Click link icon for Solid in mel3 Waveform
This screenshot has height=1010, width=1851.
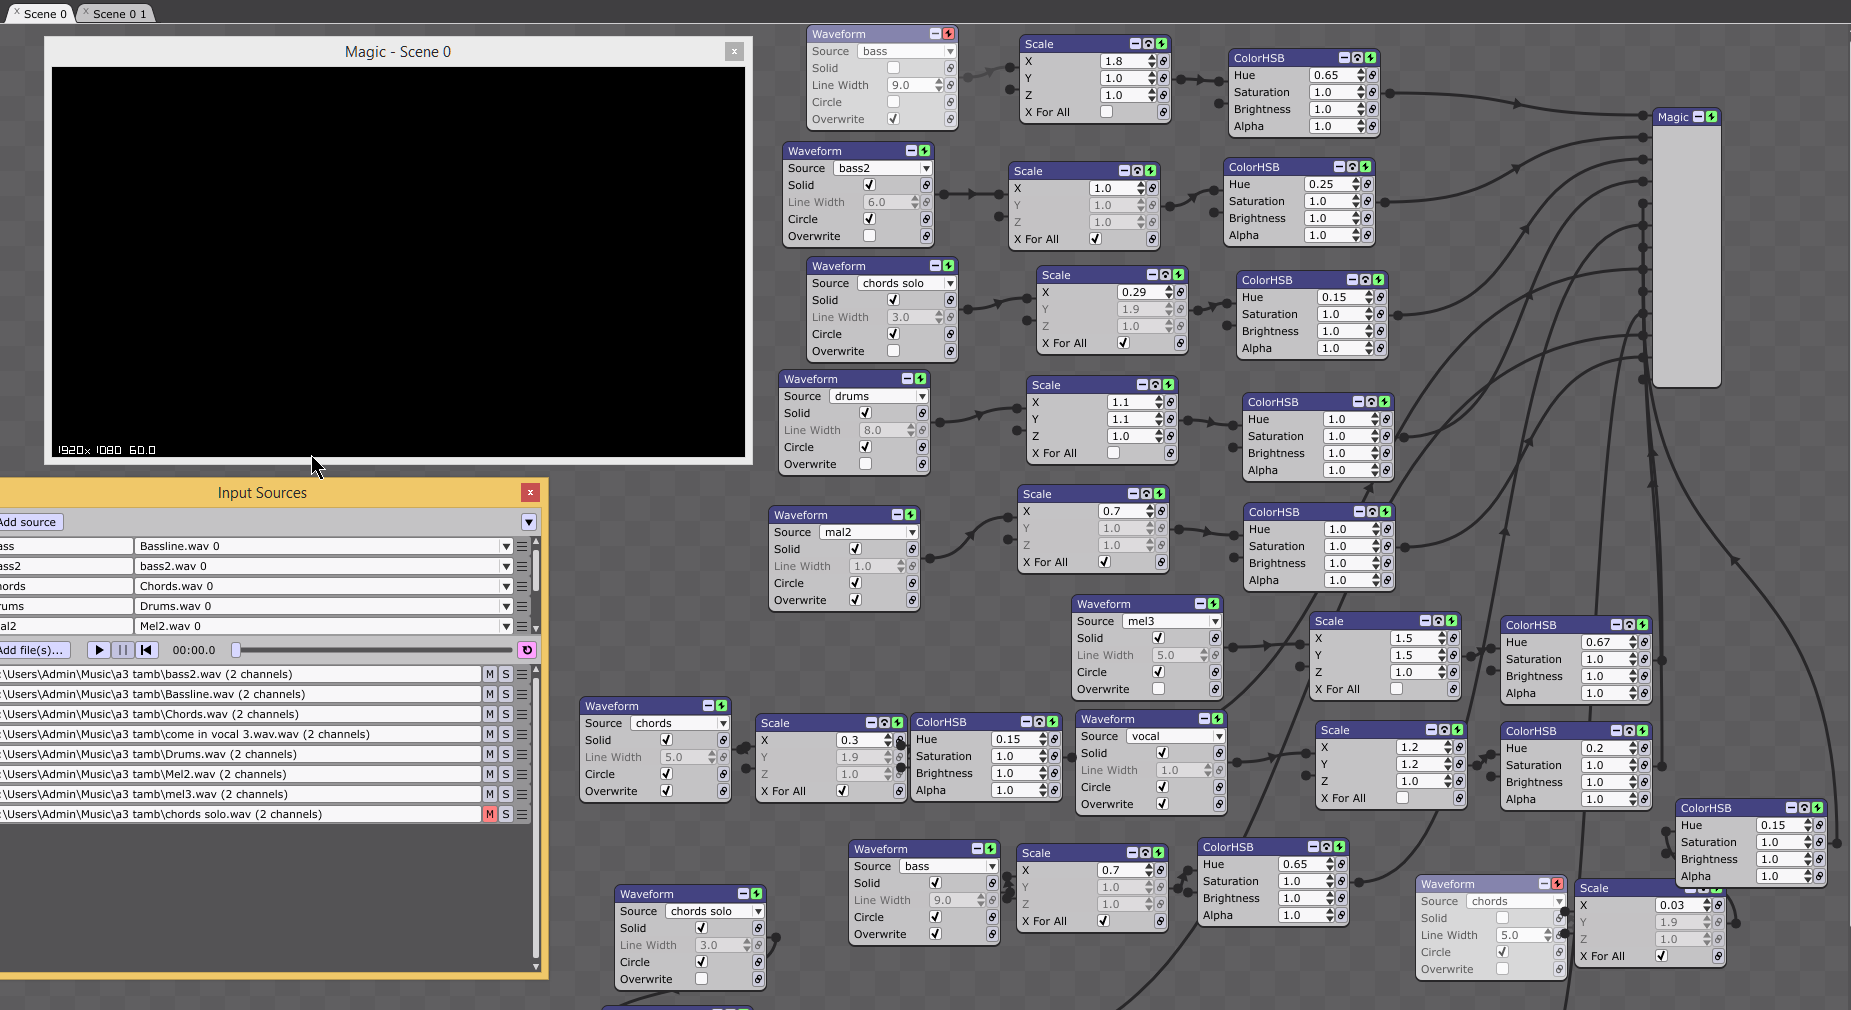(1215, 638)
